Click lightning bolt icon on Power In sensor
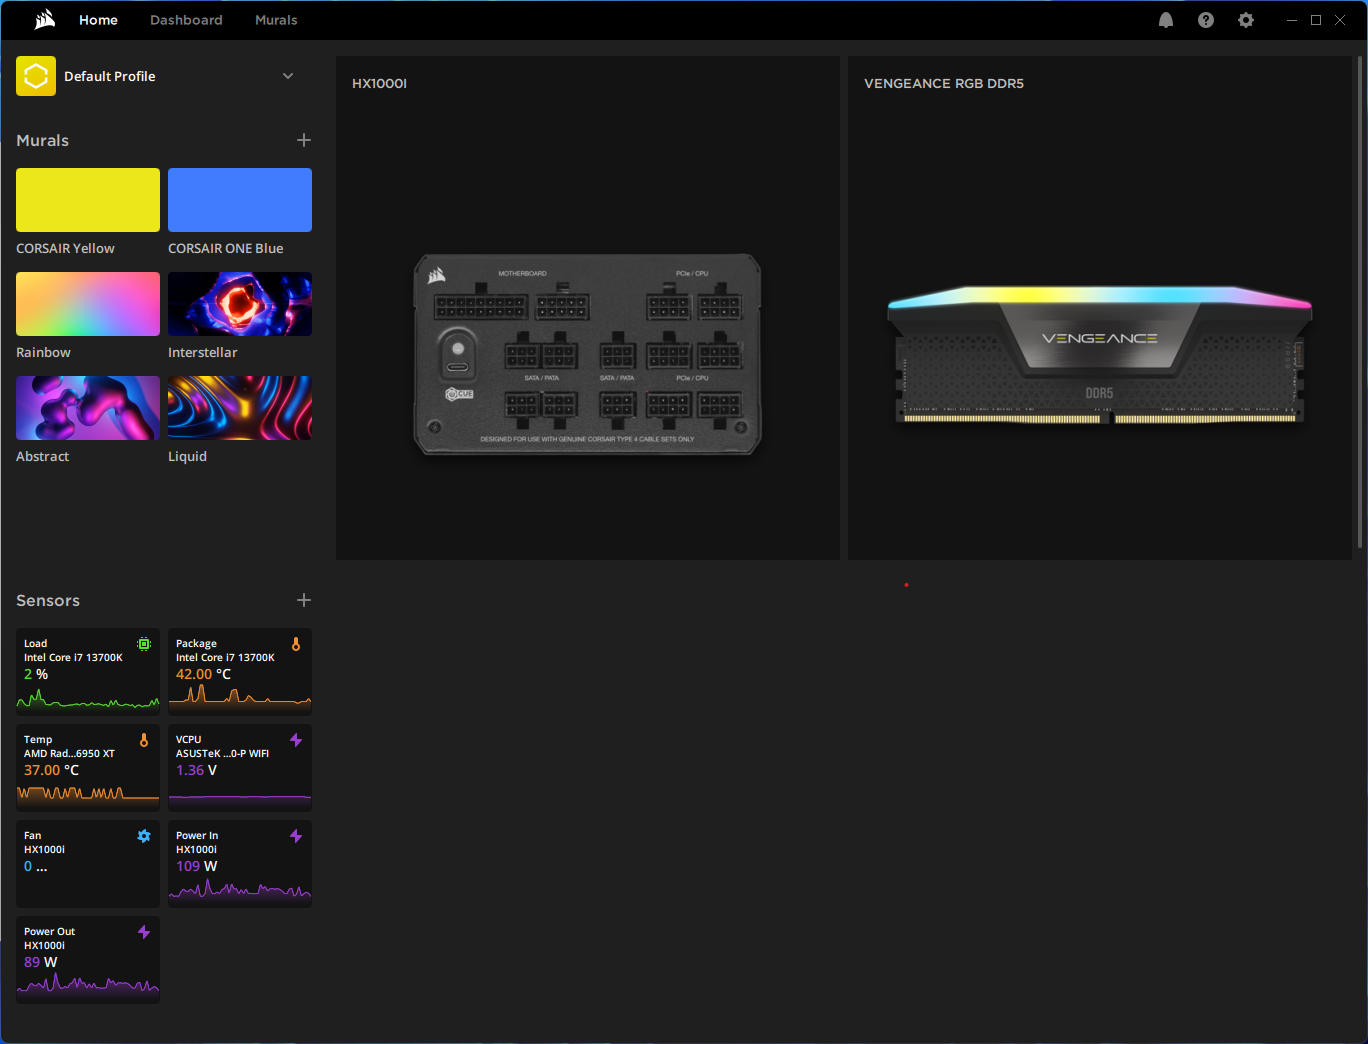Viewport: 1368px width, 1044px height. (296, 836)
